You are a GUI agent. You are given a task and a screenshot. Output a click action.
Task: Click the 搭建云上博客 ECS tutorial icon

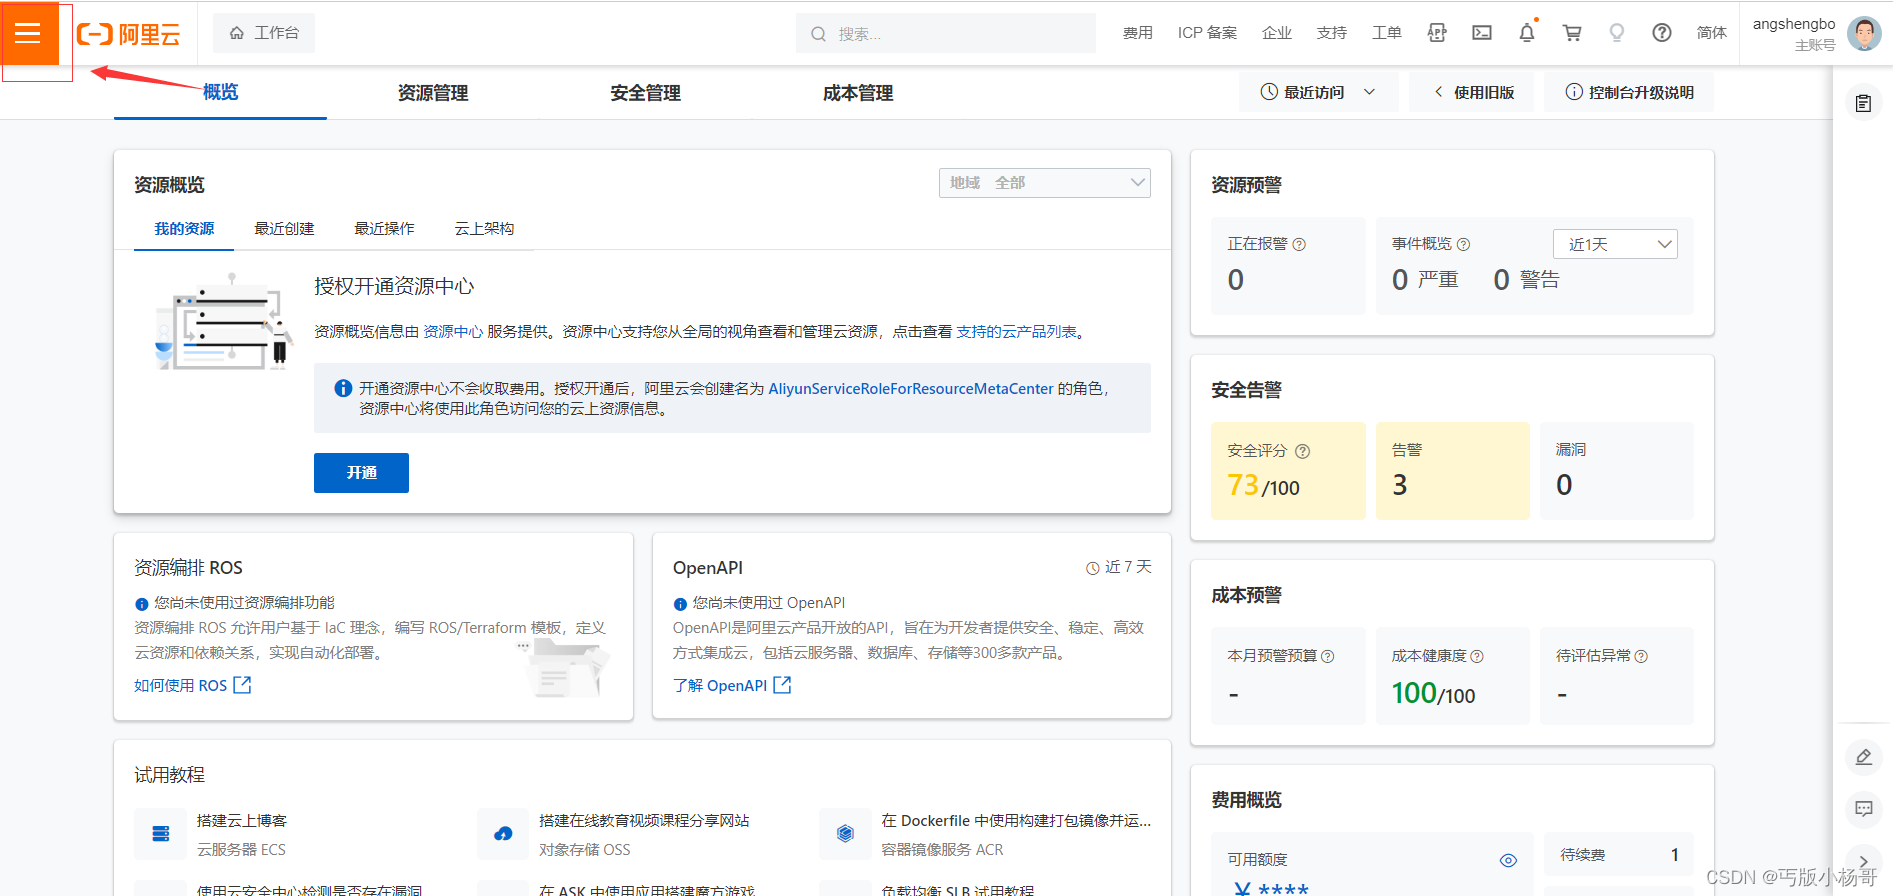coord(160,834)
